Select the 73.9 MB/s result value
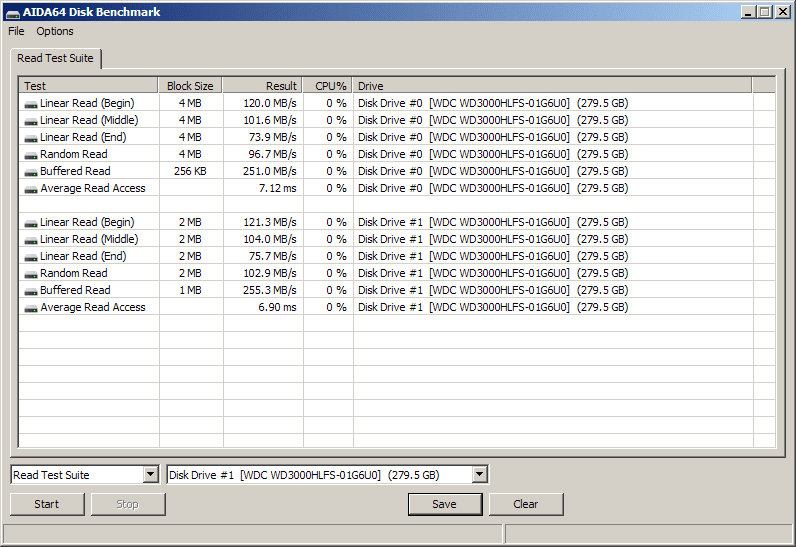Screen dimensions: 796x547 pos(273,137)
